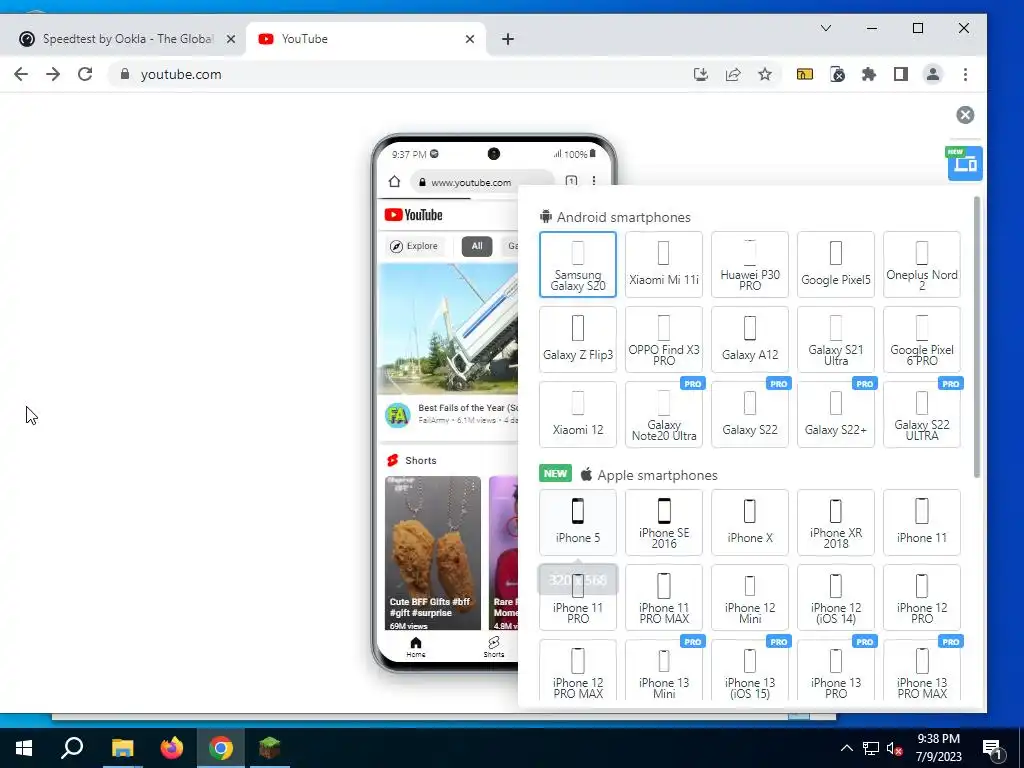Viewport: 1024px width, 768px height.
Task: Toggle the Chrome side panel
Action: (x=901, y=74)
